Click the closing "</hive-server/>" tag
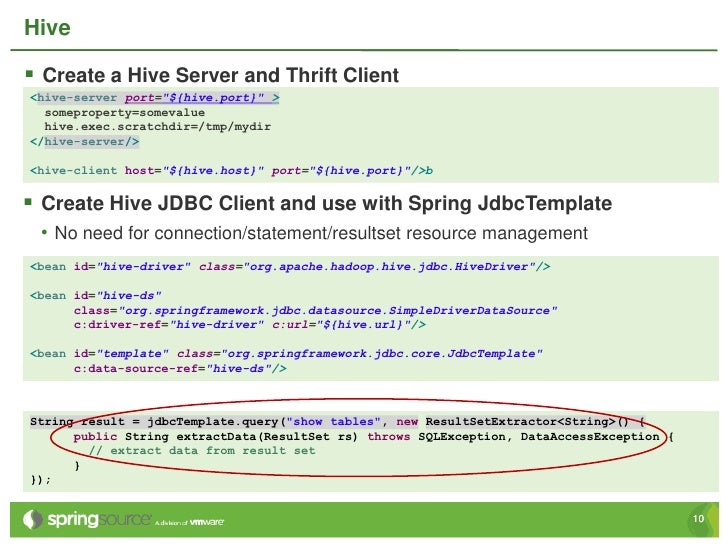Screen dimensions: 728x546 [84, 142]
